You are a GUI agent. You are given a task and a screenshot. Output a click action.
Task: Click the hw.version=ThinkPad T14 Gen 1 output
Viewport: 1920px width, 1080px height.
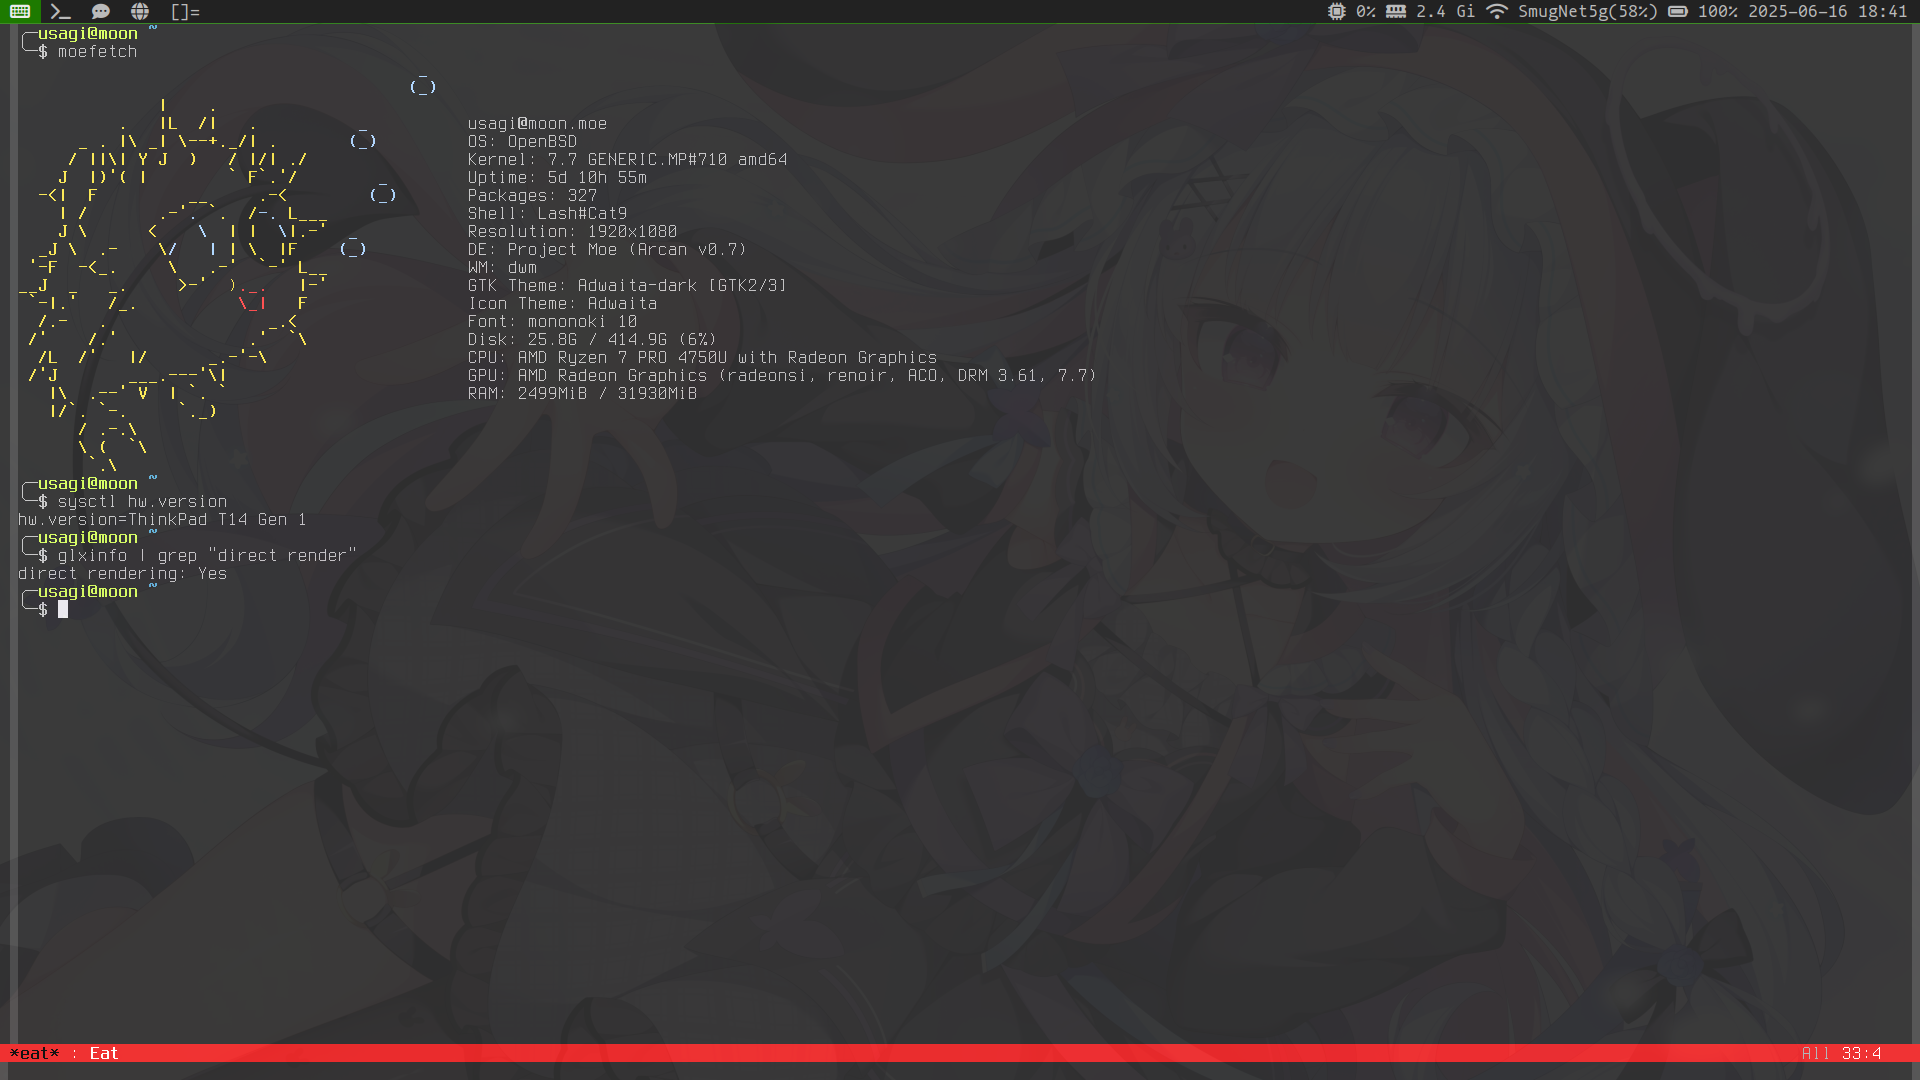pyautogui.click(x=162, y=520)
